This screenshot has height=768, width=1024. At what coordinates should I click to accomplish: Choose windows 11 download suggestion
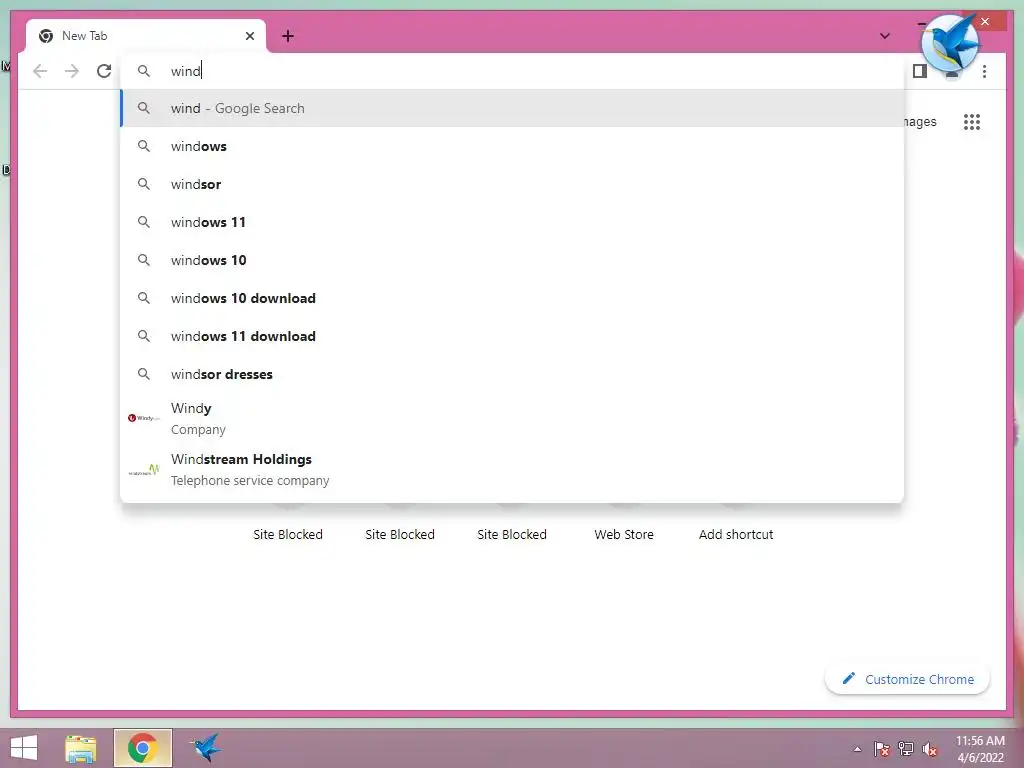pos(512,336)
